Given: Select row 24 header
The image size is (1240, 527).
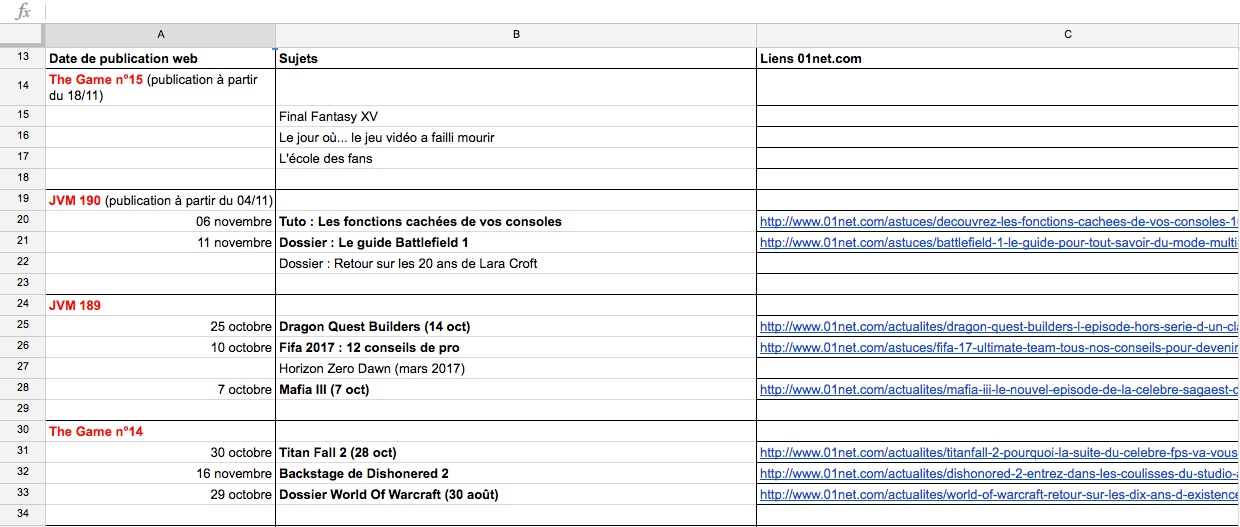Looking at the screenshot, I should click(23, 305).
